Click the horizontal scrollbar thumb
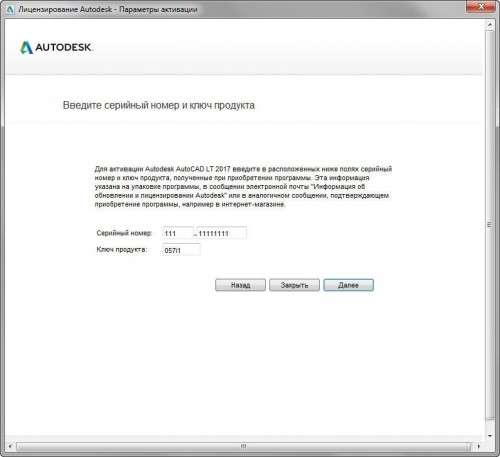 (x=243, y=446)
